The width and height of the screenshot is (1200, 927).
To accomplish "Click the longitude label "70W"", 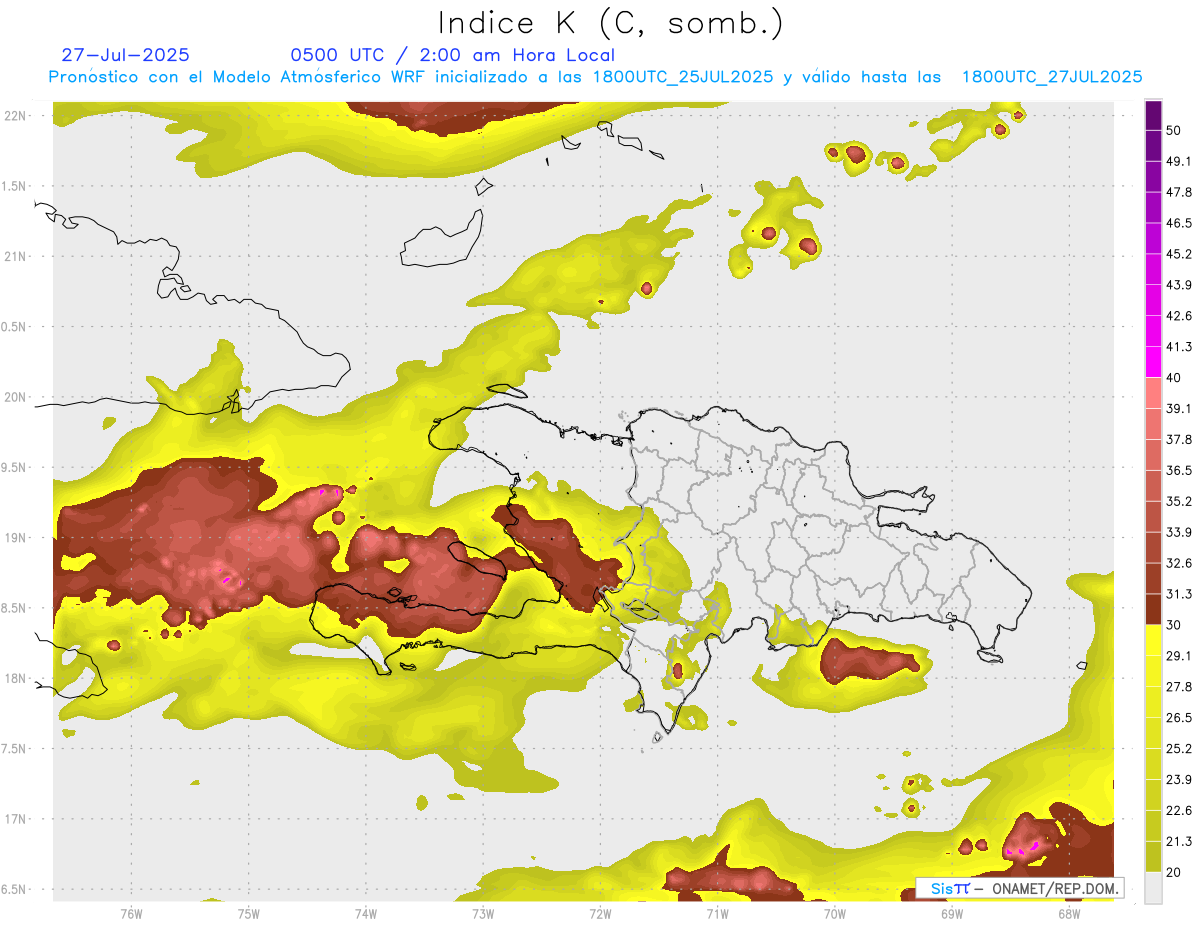I will pos(834,914).
